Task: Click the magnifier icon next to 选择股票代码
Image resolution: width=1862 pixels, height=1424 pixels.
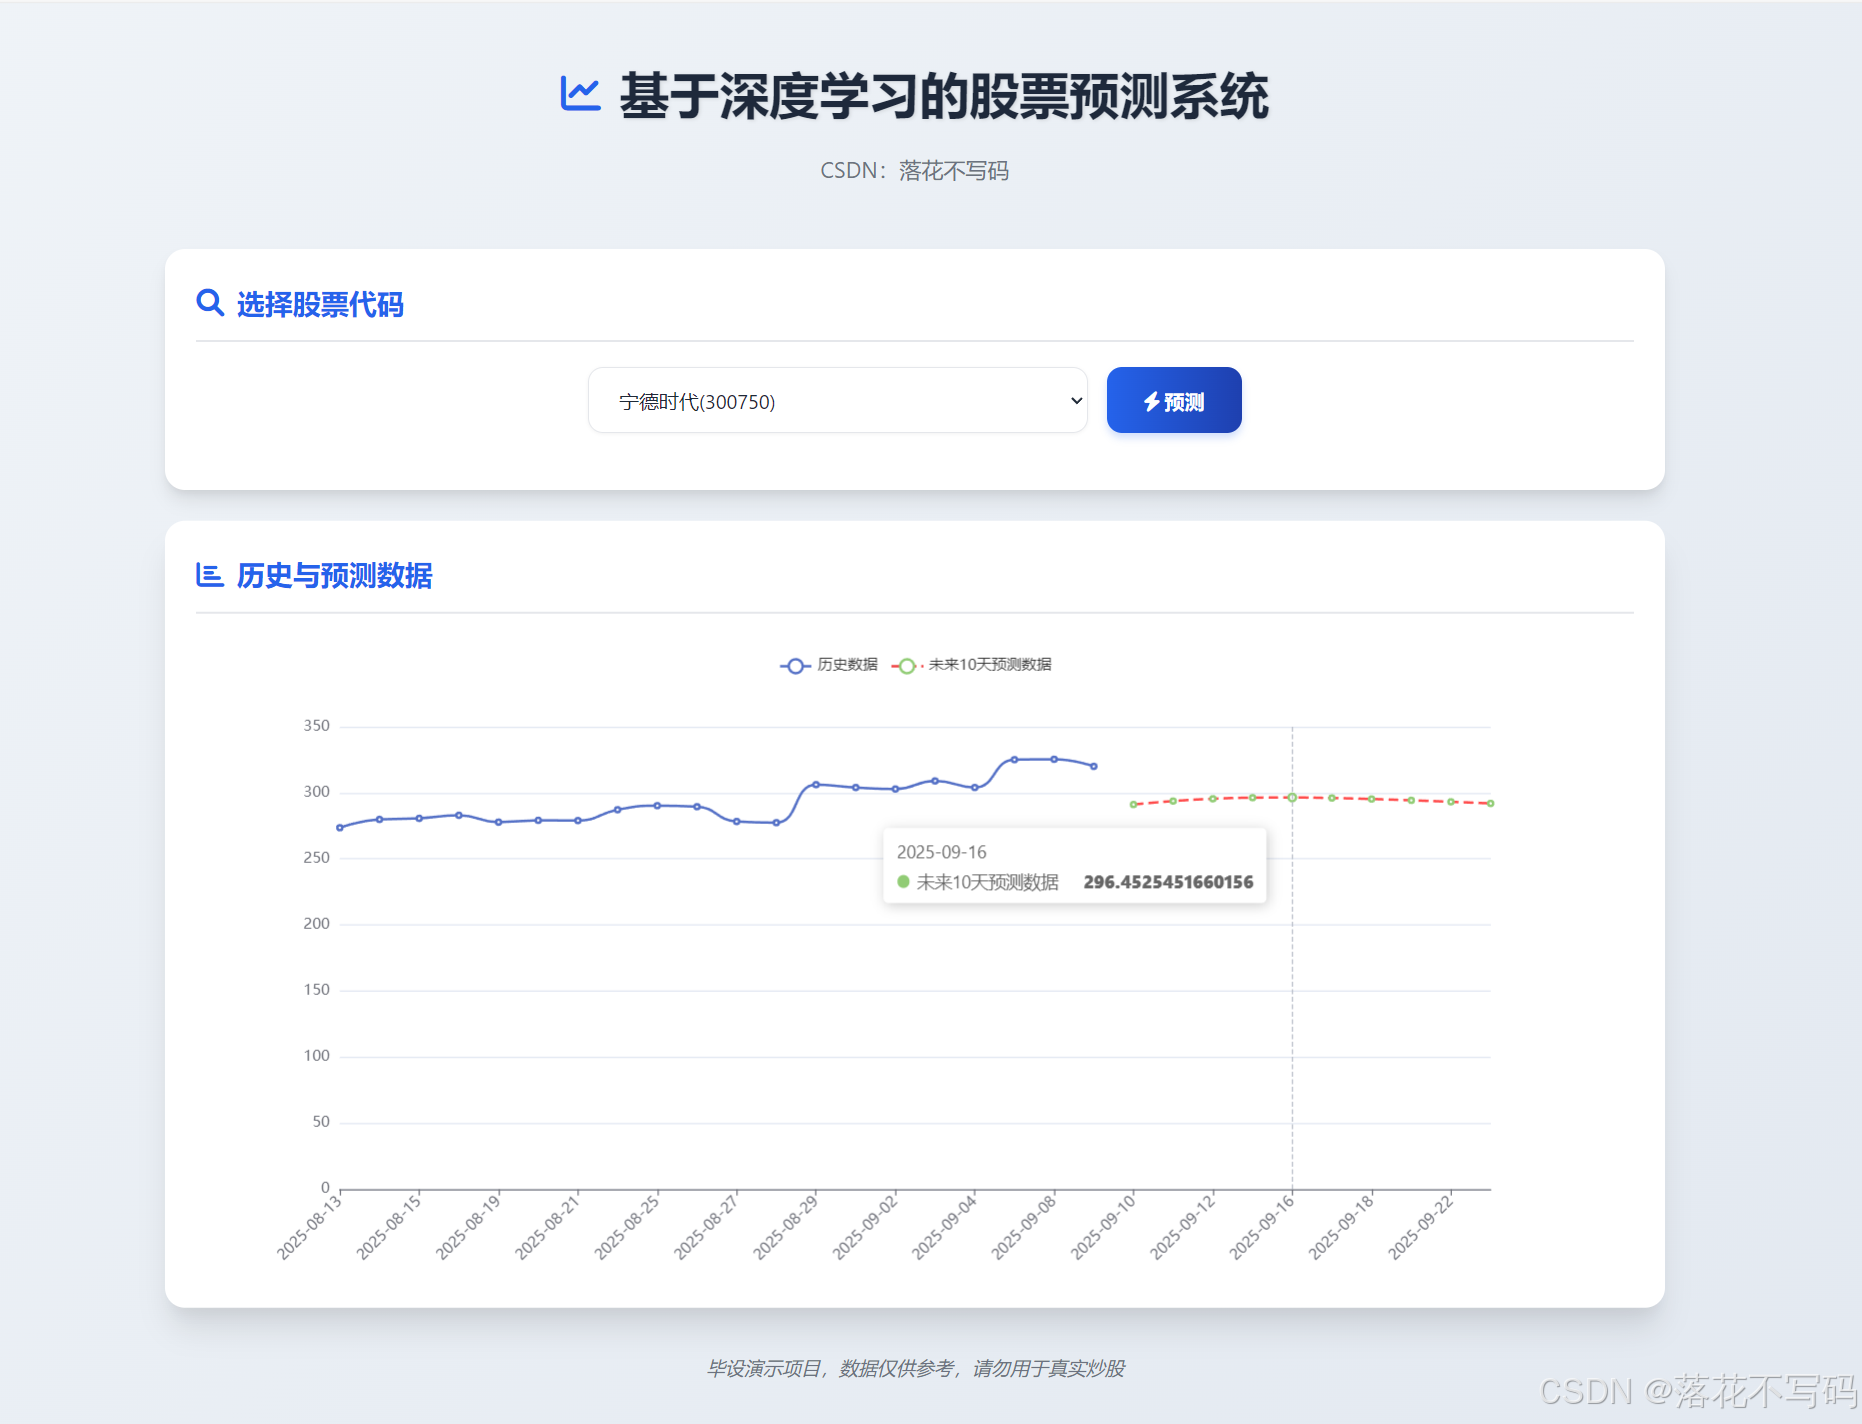Action: (209, 302)
